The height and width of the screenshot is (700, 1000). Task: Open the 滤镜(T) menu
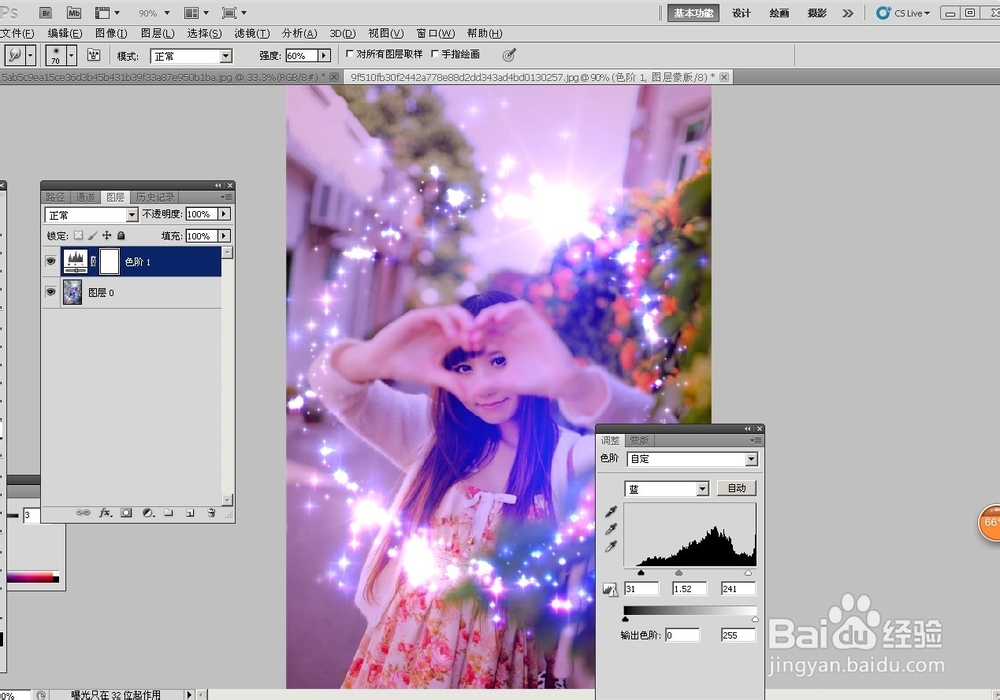tap(252, 33)
